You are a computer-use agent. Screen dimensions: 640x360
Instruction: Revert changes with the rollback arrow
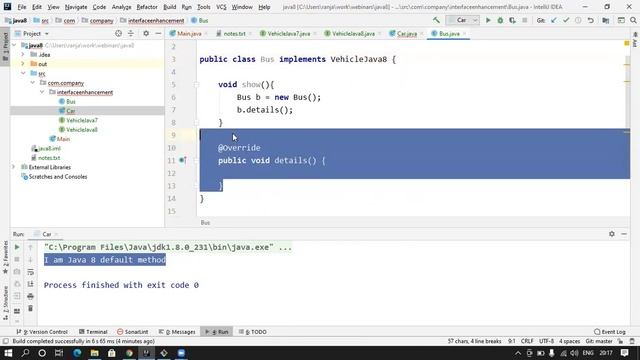click(x=590, y=20)
